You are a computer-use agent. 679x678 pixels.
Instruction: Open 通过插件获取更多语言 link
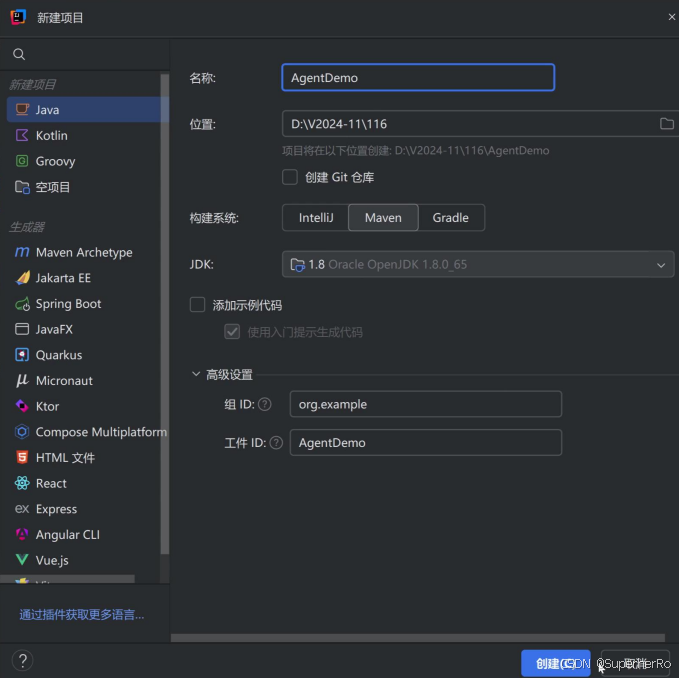[81, 614]
